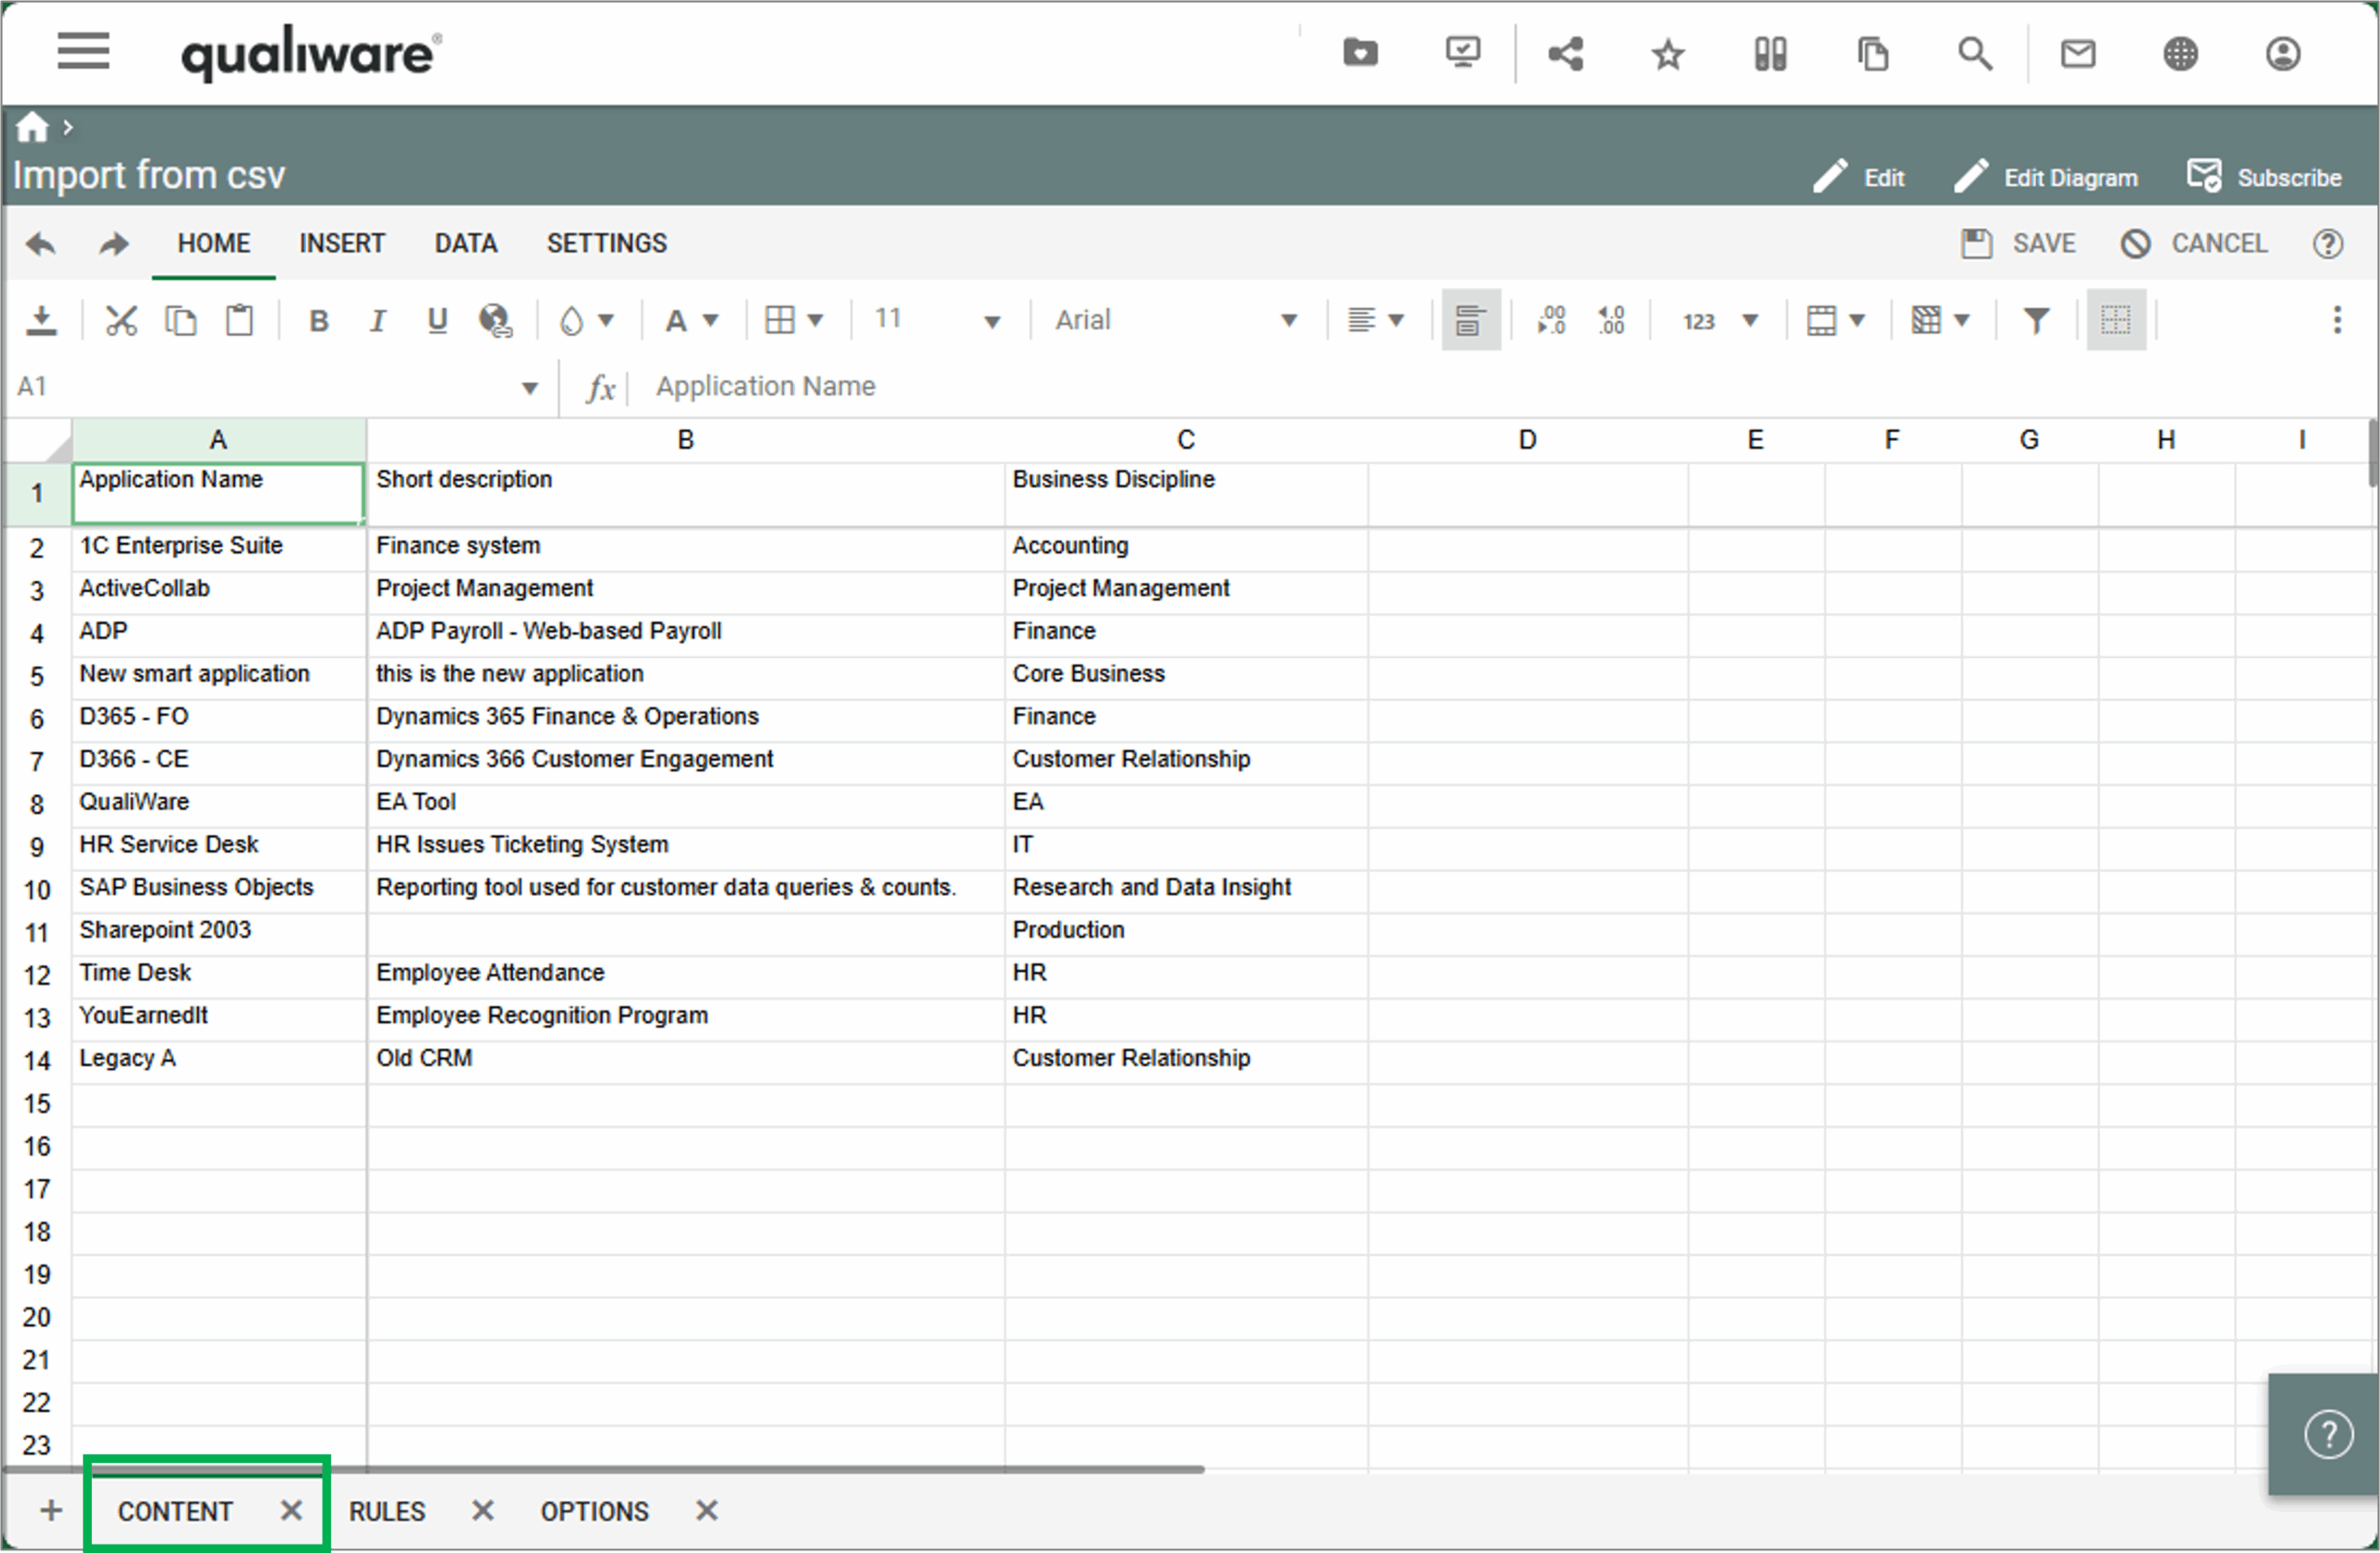Click the CANCEL button

point(2193,243)
